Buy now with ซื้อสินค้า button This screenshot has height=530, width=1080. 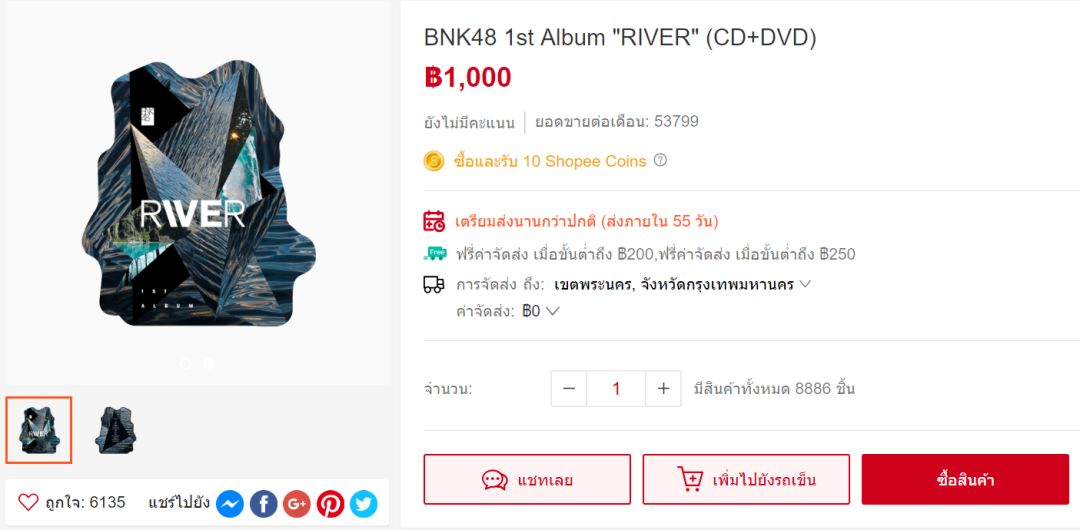[x=965, y=479]
